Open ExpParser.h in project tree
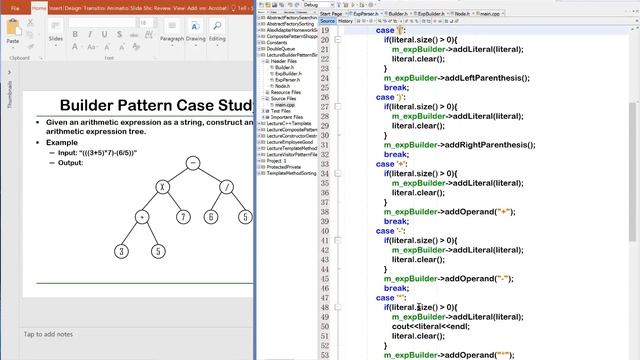The height and width of the screenshot is (360, 640). coord(287,80)
